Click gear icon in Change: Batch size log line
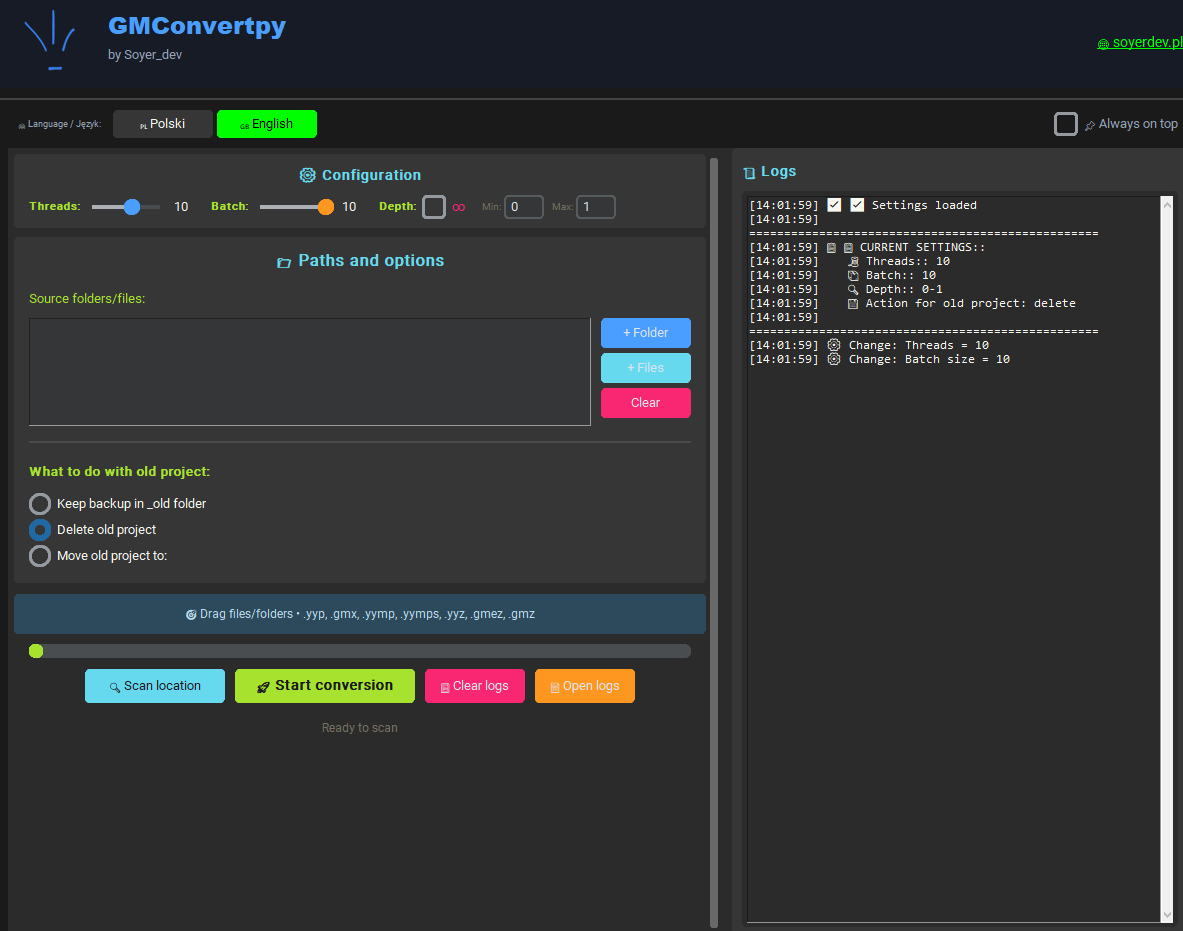Viewport: 1183px width, 931px height. coord(834,359)
